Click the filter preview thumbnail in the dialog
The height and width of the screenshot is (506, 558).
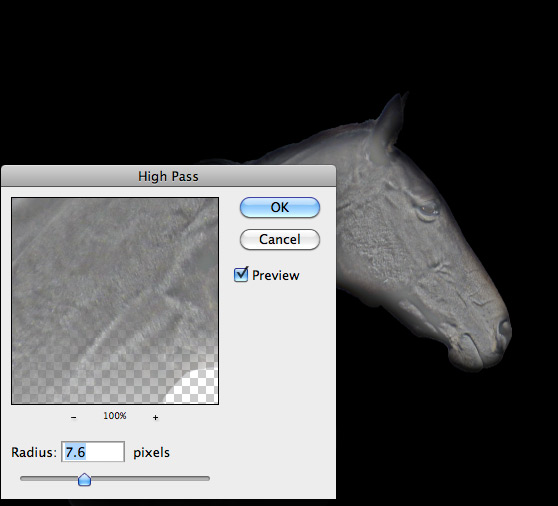coord(115,301)
